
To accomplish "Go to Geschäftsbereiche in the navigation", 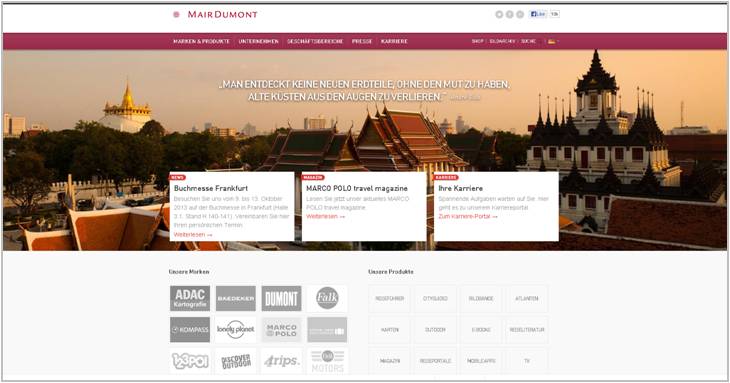I will tap(315, 41).
